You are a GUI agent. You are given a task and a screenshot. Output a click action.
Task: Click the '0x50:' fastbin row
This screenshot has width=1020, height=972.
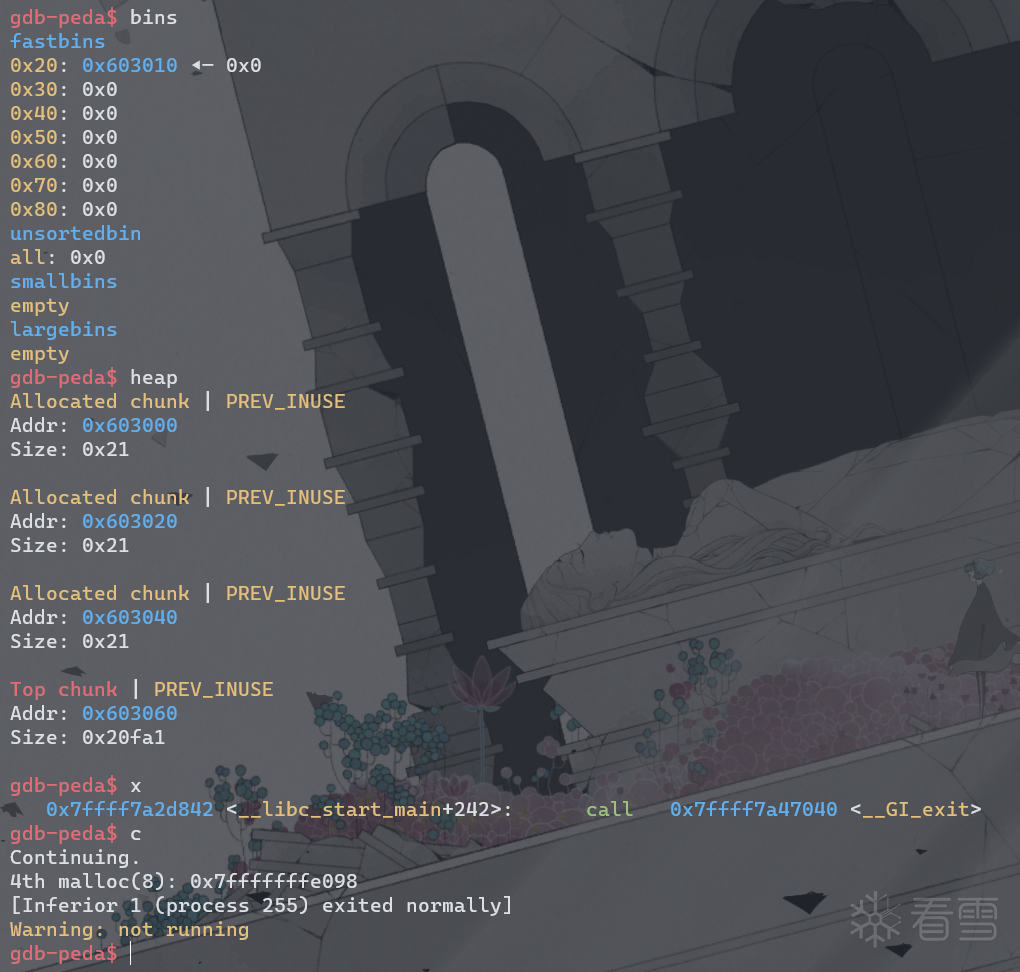(64, 138)
